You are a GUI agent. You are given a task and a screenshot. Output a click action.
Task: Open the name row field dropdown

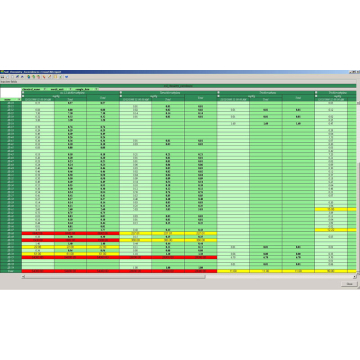19,99
